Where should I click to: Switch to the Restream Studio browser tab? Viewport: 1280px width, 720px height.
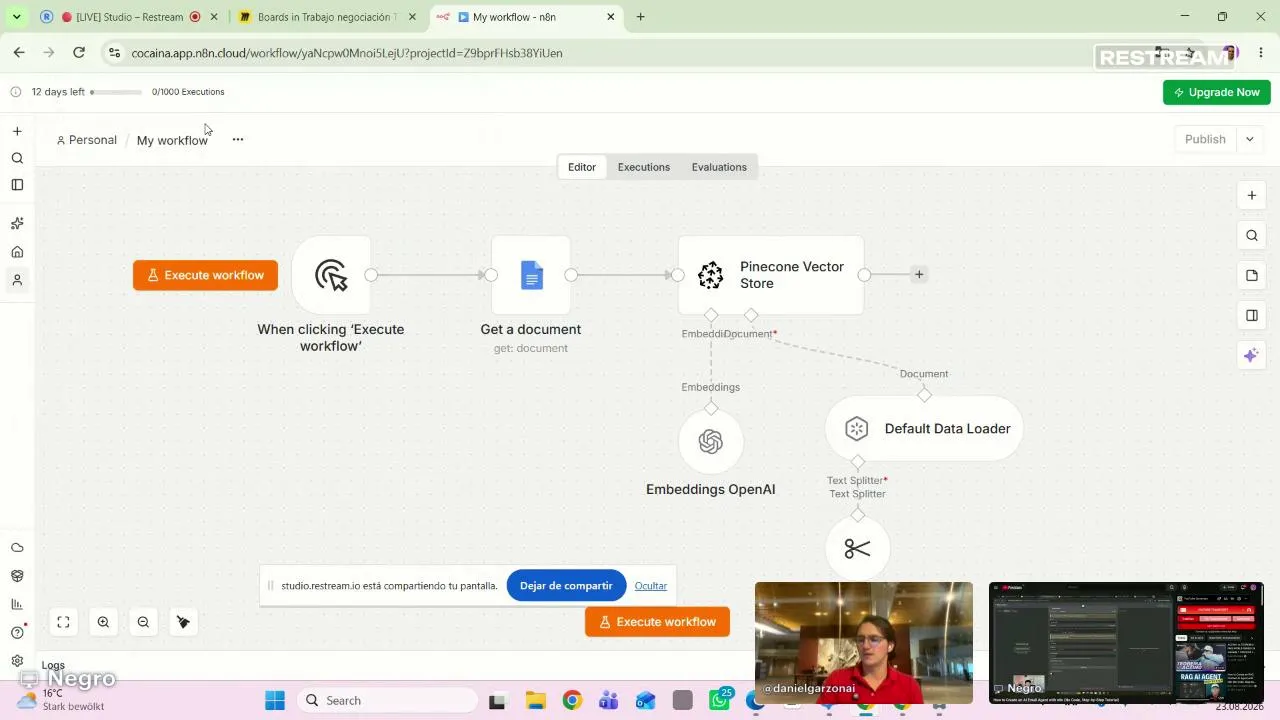point(129,17)
